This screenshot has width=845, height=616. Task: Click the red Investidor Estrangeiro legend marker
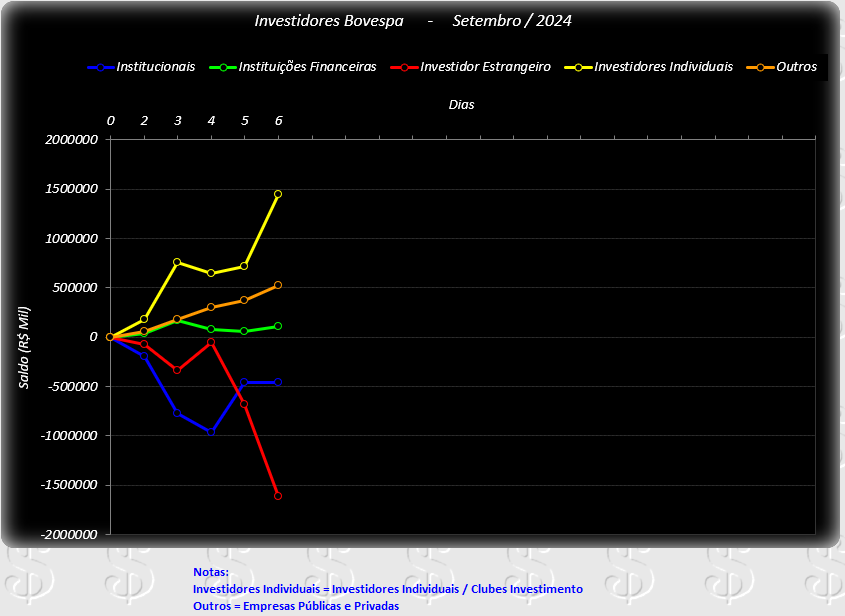point(405,67)
